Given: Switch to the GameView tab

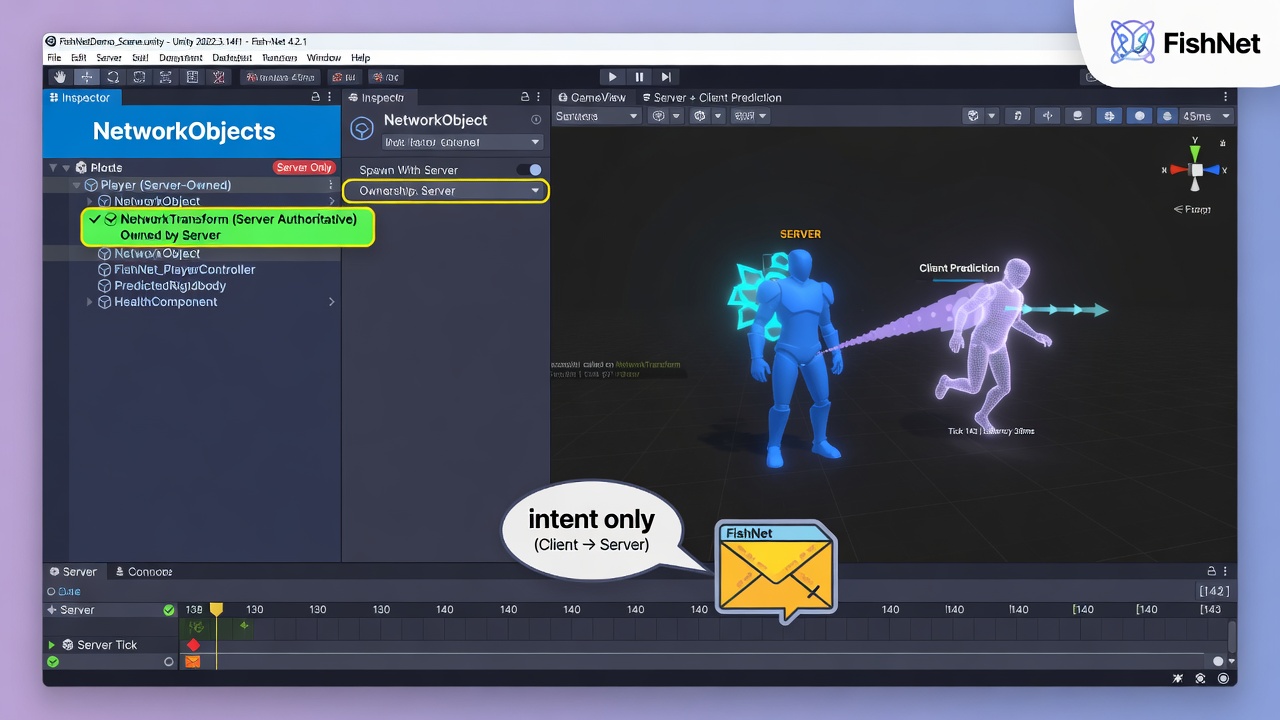Looking at the screenshot, I should (592, 97).
